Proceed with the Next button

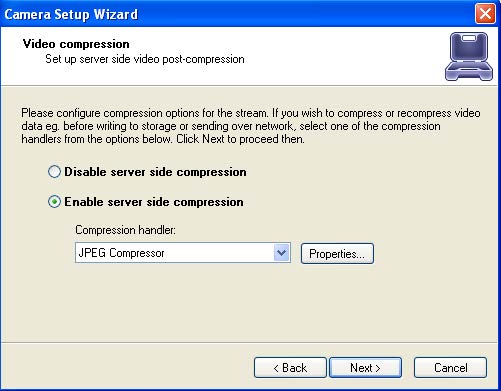pos(365,368)
